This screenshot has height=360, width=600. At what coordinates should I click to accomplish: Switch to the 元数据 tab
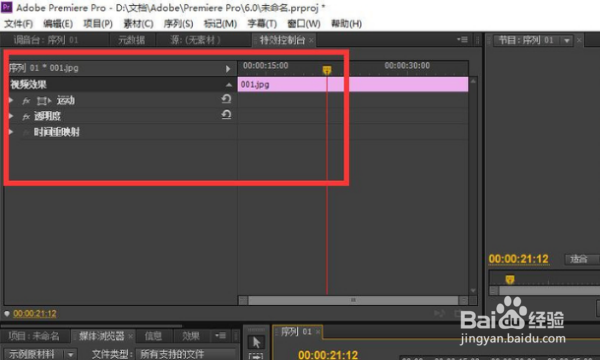pos(132,40)
